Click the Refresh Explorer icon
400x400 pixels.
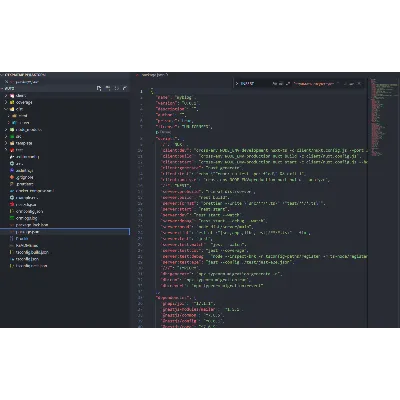coord(116,88)
